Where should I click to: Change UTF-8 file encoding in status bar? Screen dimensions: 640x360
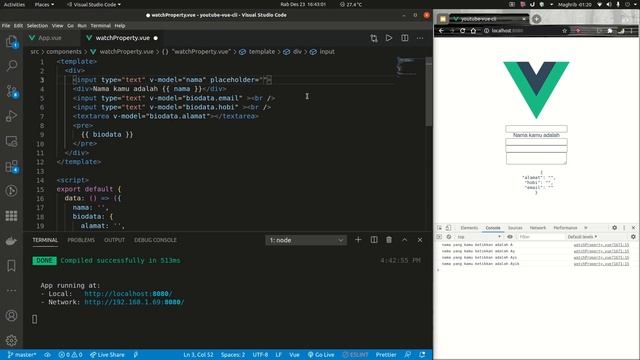point(260,355)
